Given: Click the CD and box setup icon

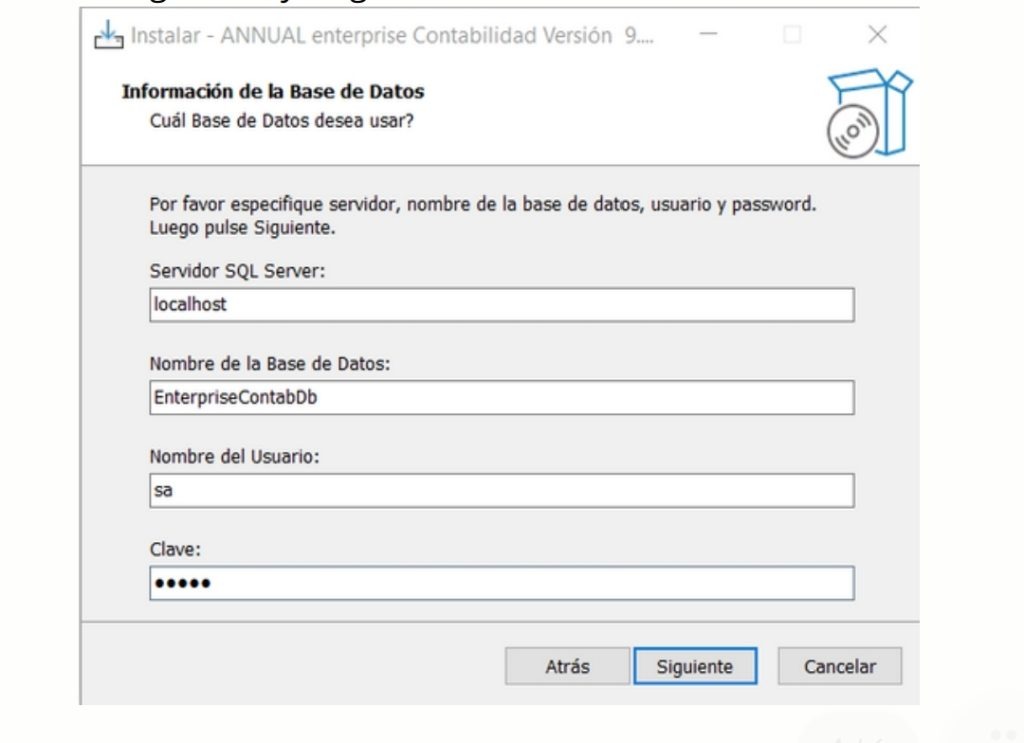Looking at the screenshot, I should pyautogui.click(x=868, y=114).
